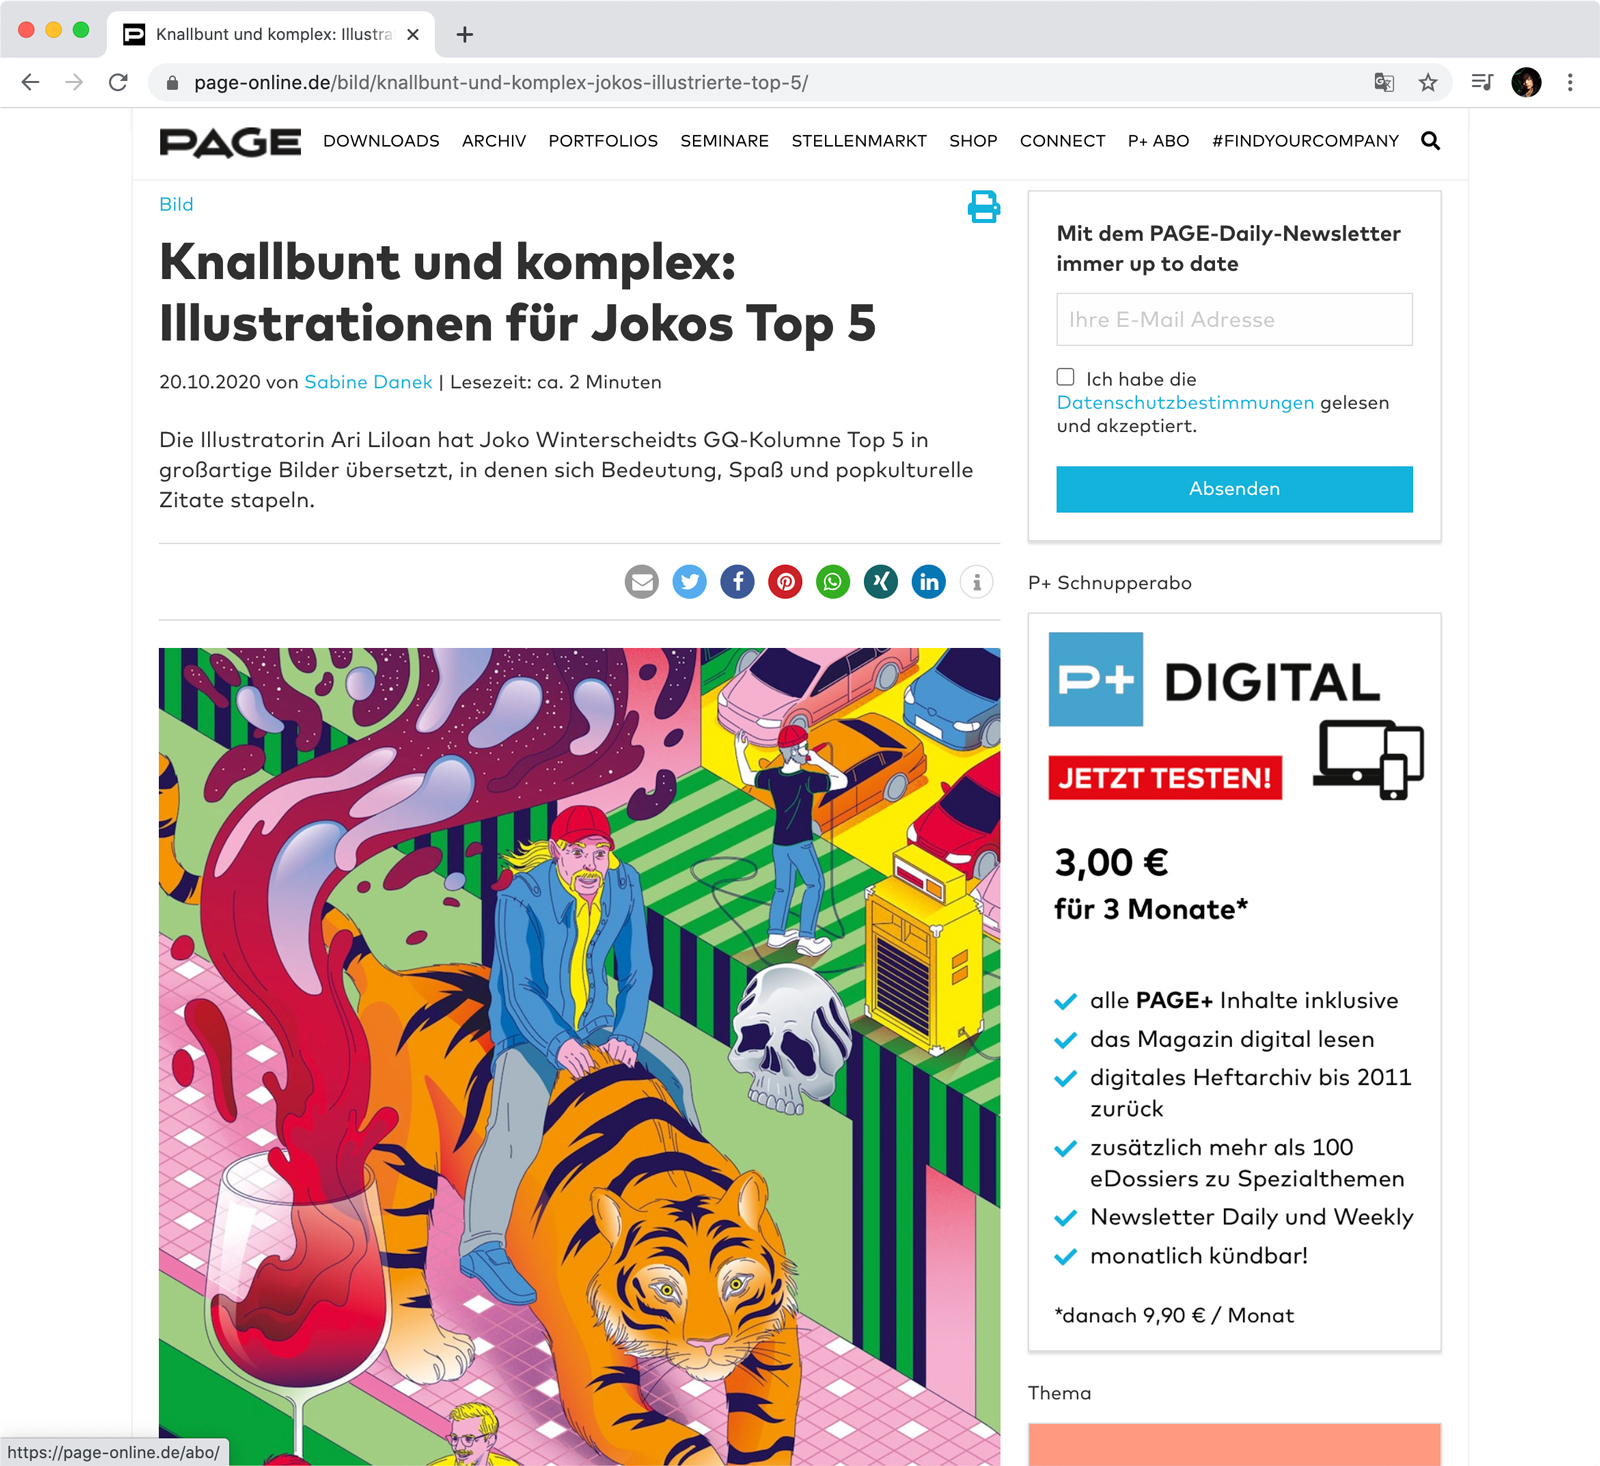Open the tiger illustration image
Image resolution: width=1600 pixels, height=1466 pixels.
[579, 1056]
